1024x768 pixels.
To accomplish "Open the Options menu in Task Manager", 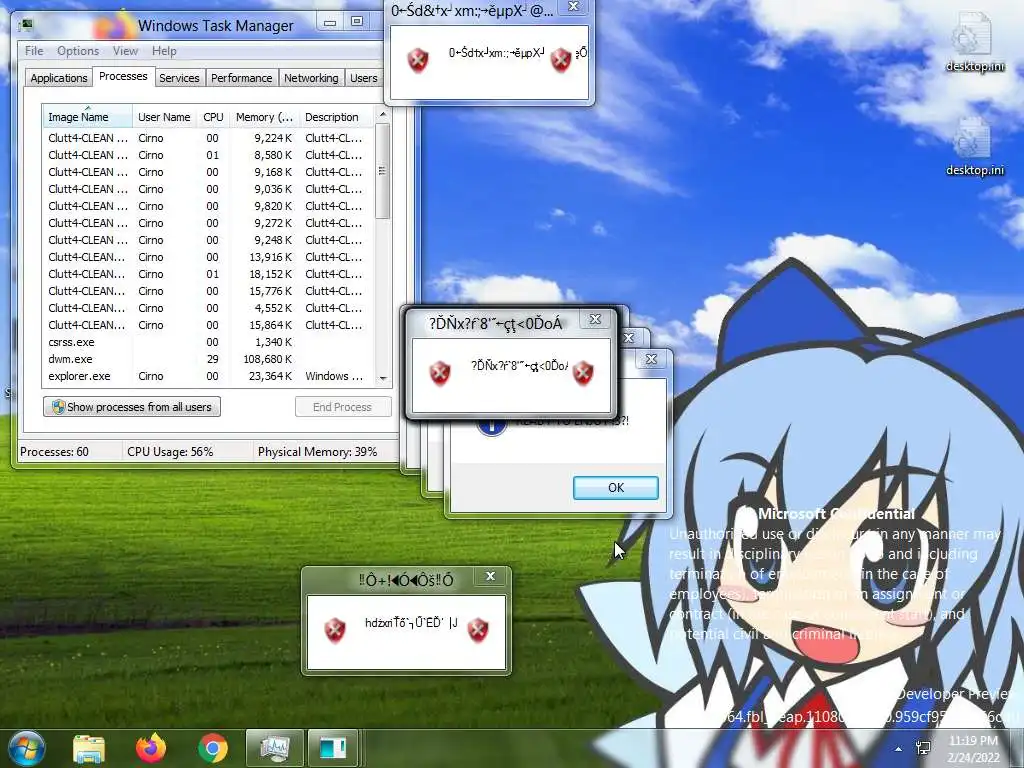I will coord(78,51).
